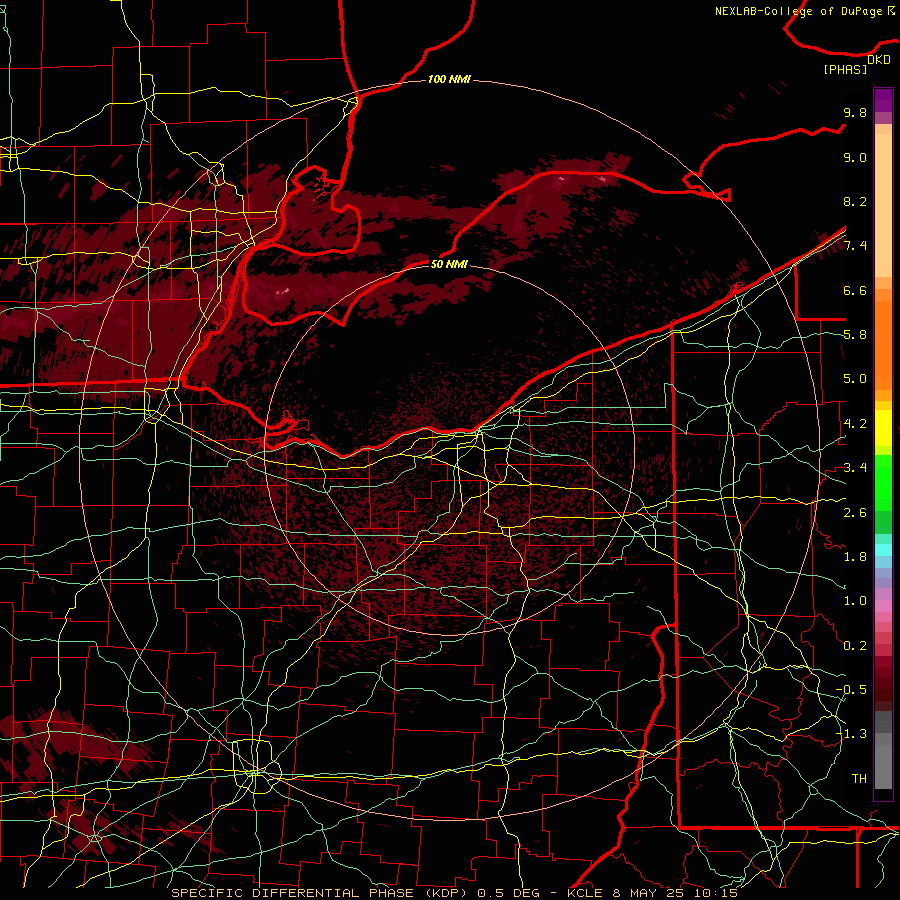Click the purple swatch at the legend top
The width and height of the screenshot is (900, 900).
click(883, 100)
